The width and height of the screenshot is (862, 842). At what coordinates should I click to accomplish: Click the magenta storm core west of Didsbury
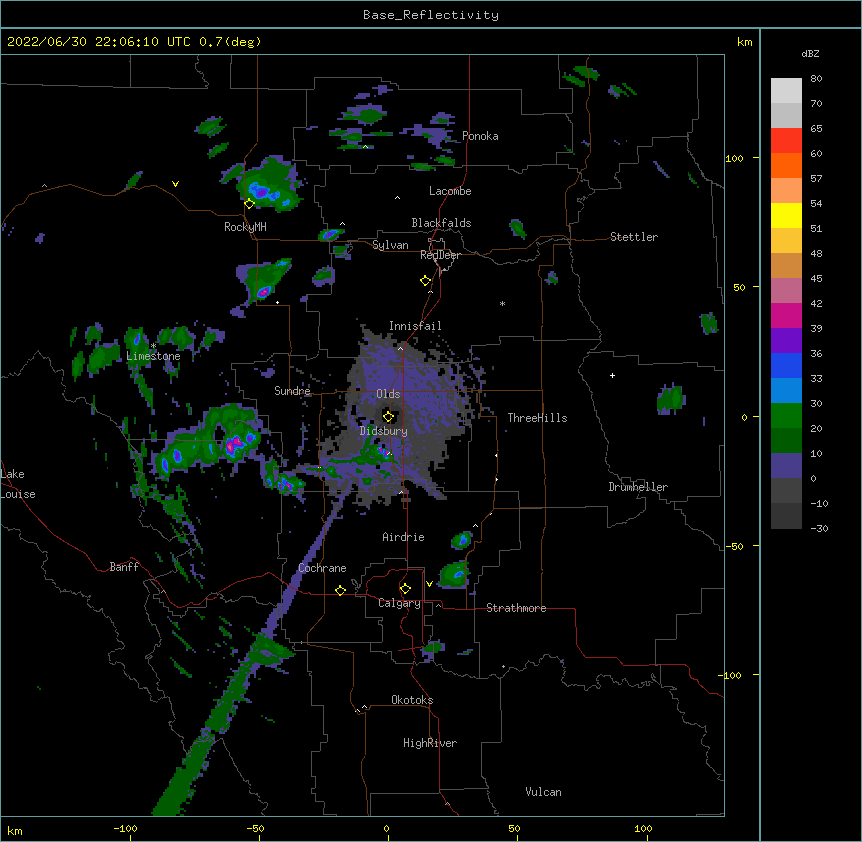(x=235, y=443)
